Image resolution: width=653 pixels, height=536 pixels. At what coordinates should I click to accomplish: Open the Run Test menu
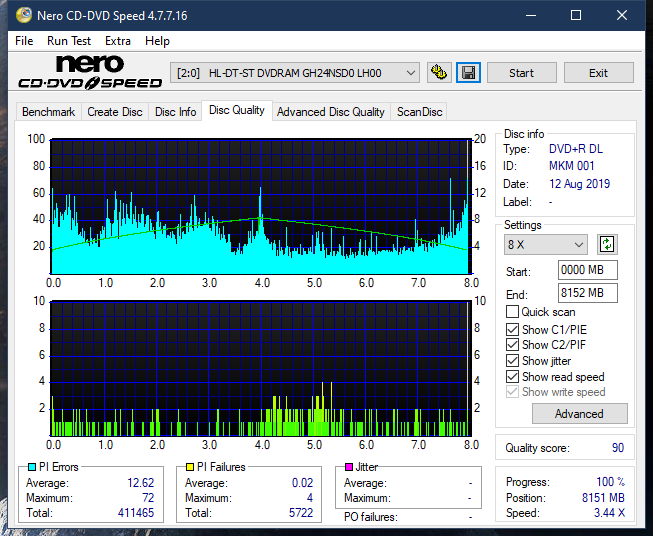click(69, 41)
